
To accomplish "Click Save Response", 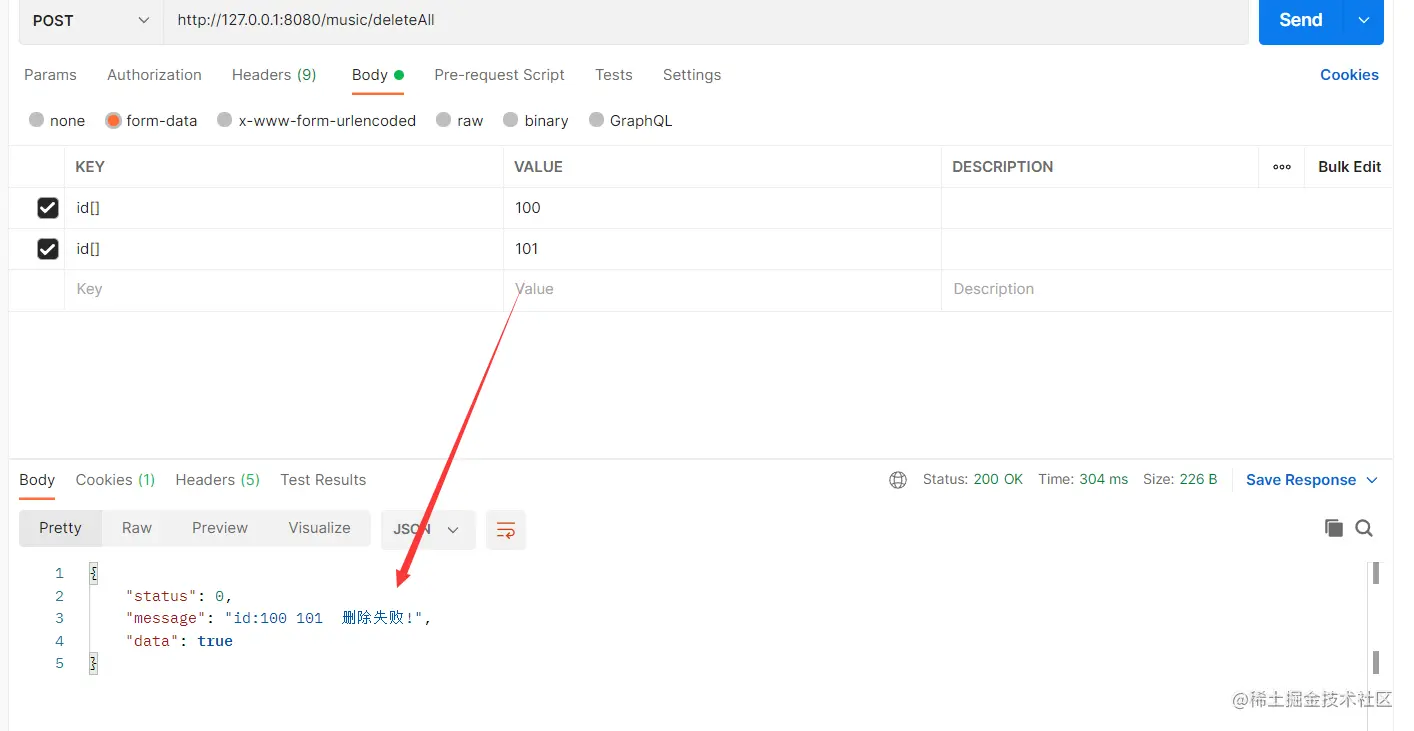I will pos(1301,480).
